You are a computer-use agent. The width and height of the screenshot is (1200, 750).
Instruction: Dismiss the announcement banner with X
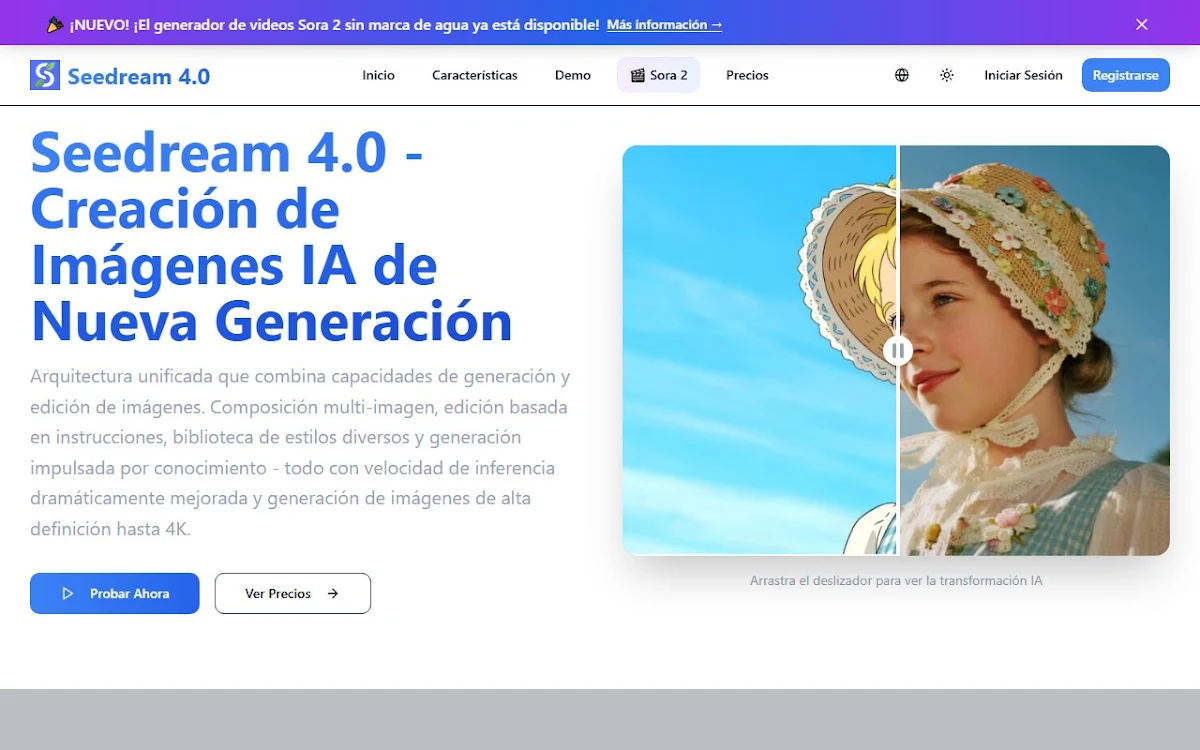(x=1142, y=24)
